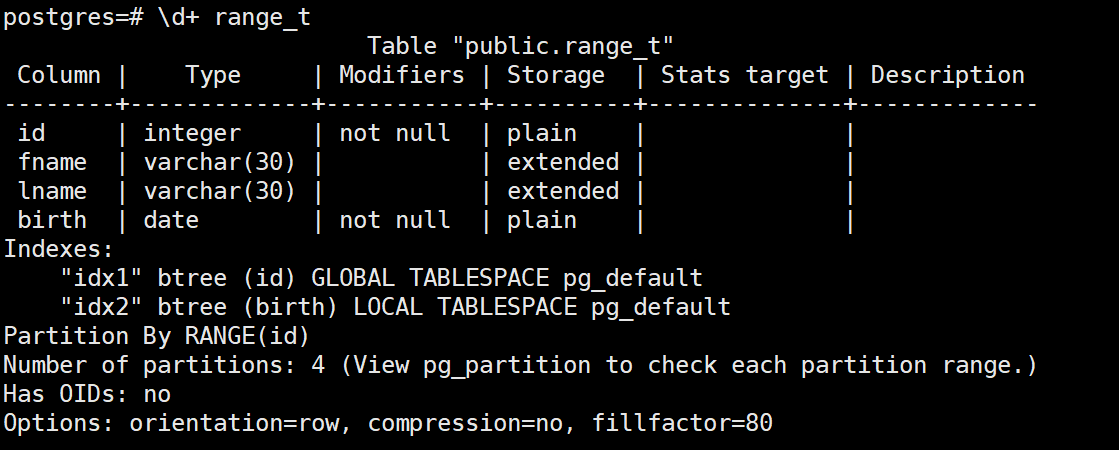Click the fillfactor=80 option
1119x450 pixels.
[682, 423]
